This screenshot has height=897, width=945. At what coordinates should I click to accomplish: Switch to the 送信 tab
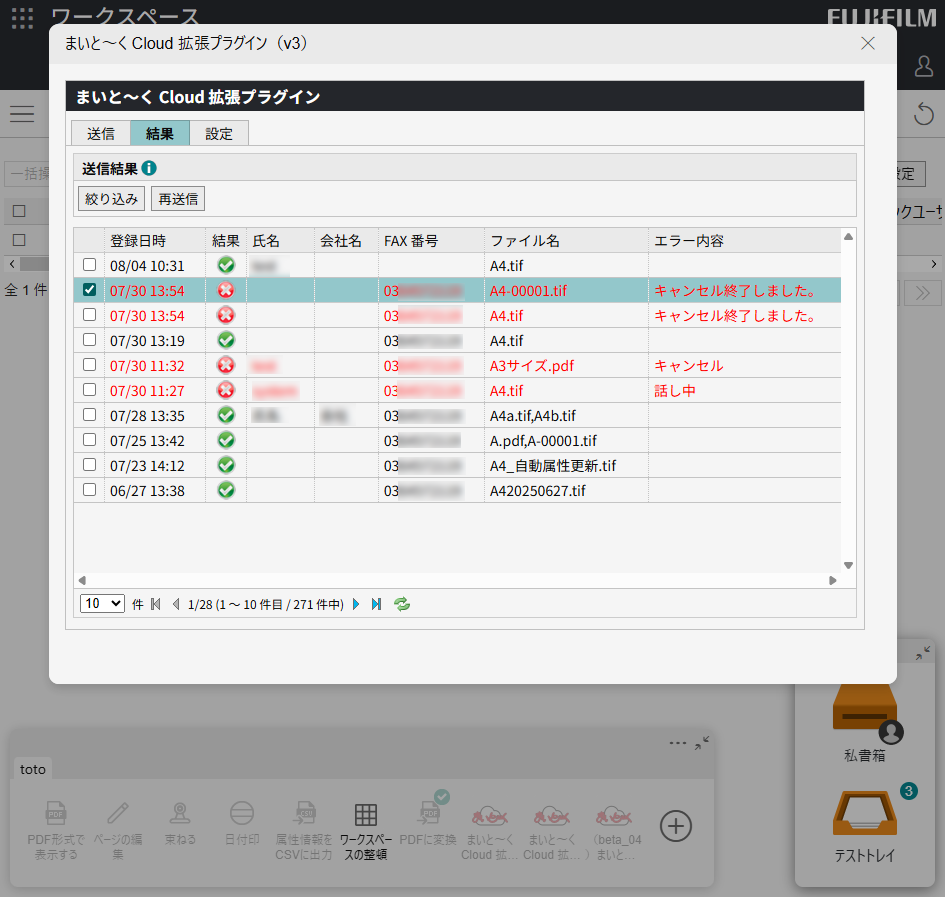(100, 132)
